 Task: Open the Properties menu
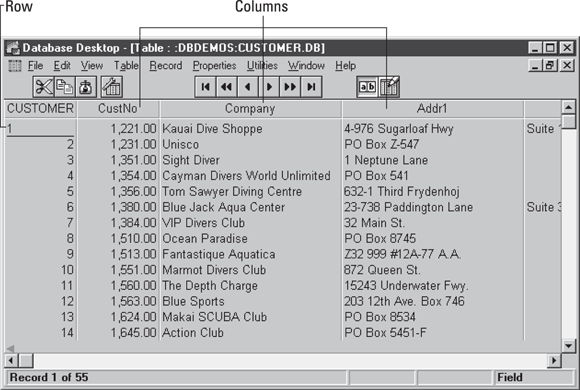(x=214, y=66)
